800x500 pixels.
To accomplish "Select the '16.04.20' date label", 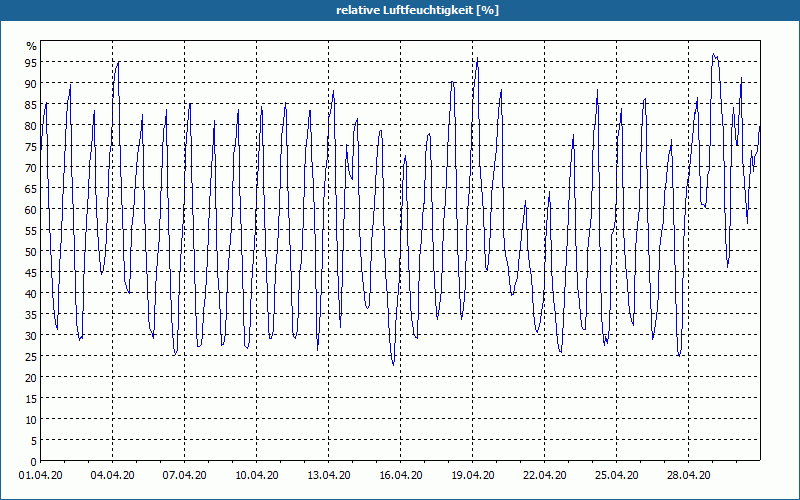I will click(x=401, y=475).
